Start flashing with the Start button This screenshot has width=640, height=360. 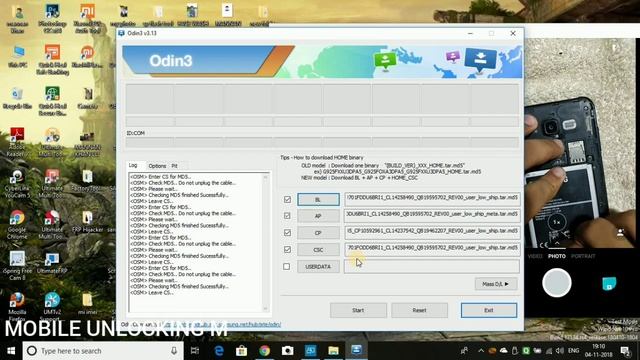point(358,310)
